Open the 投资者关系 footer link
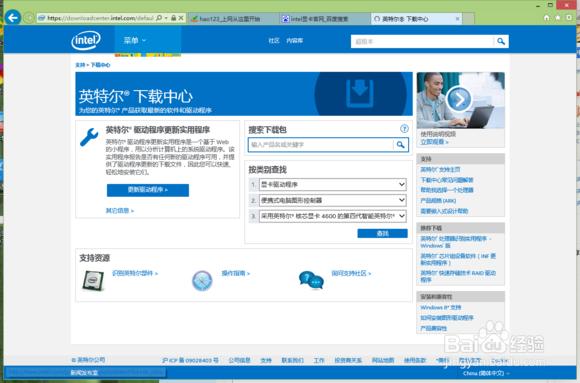This screenshot has width=580, height=383. click(348, 360)
